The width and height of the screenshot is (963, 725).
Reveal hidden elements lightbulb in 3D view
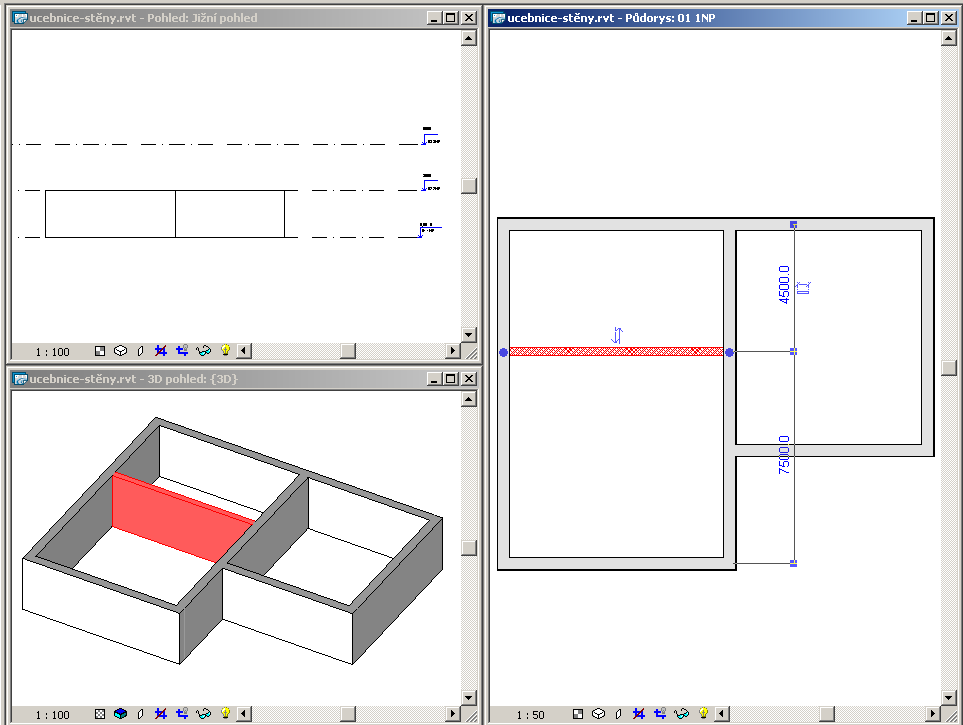[x=225, y=713]
